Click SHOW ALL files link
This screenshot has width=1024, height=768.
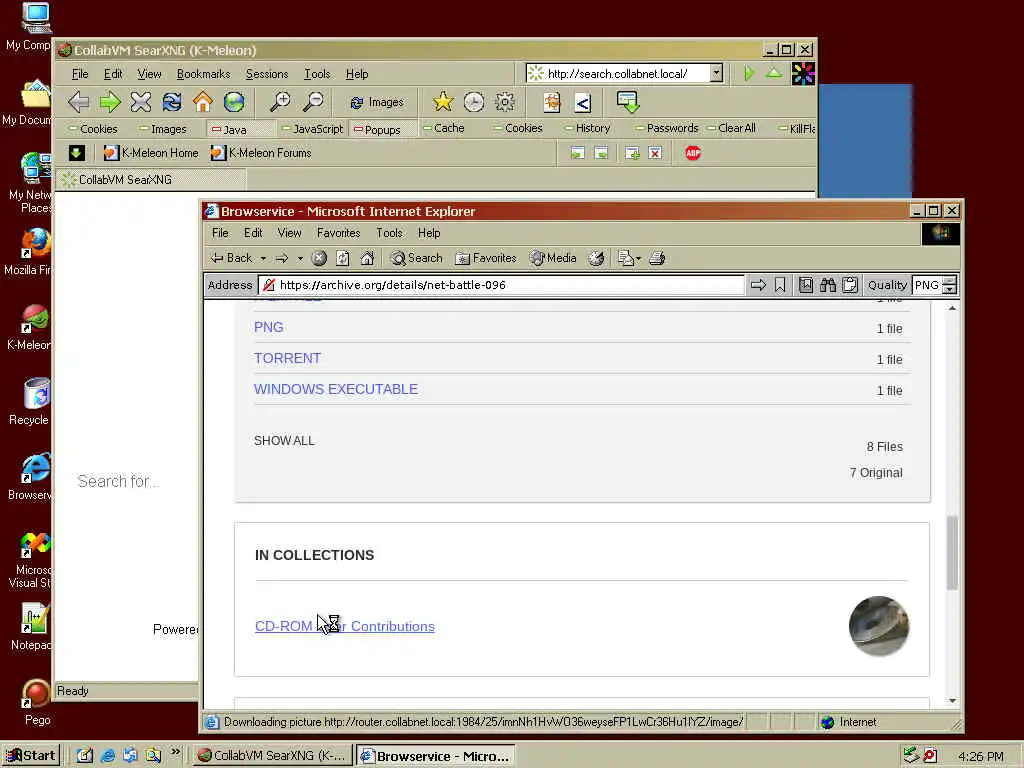click(x=284, y=441)
